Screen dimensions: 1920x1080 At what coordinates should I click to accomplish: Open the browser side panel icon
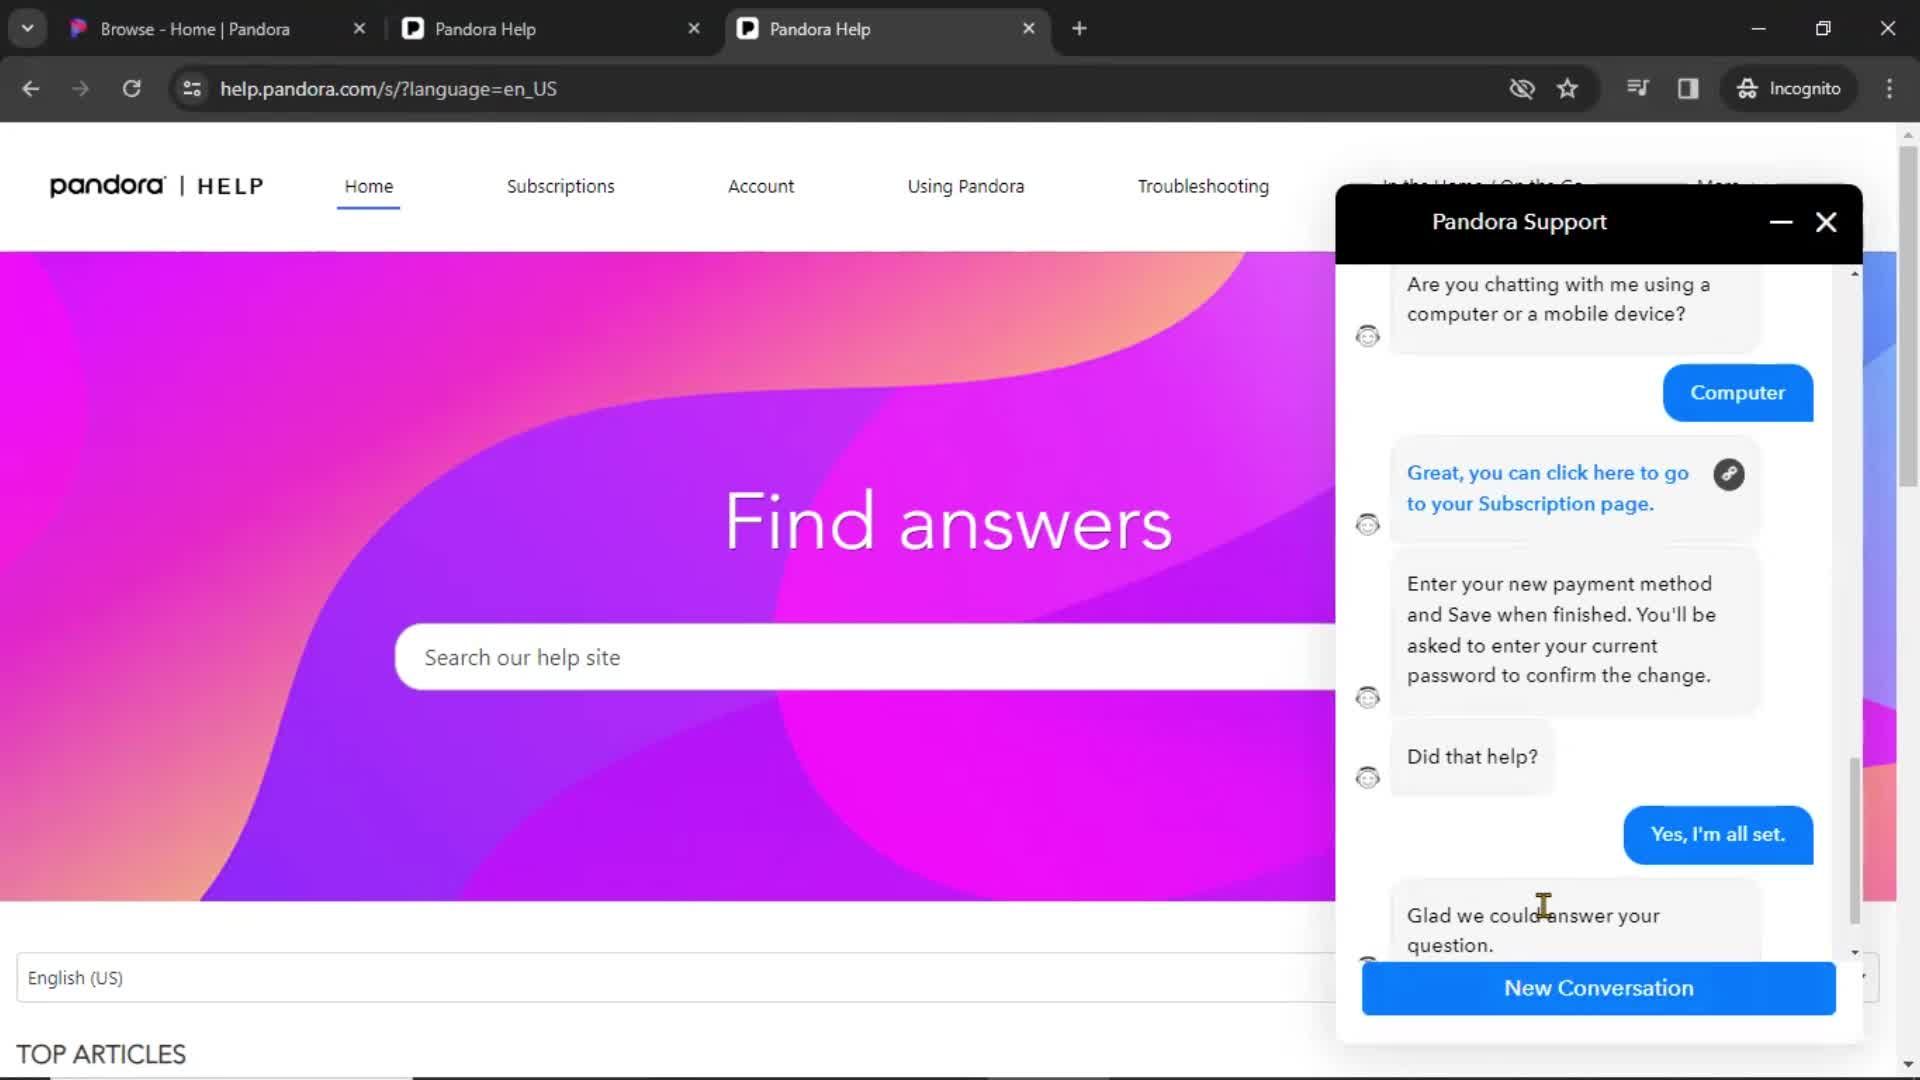1688,89
